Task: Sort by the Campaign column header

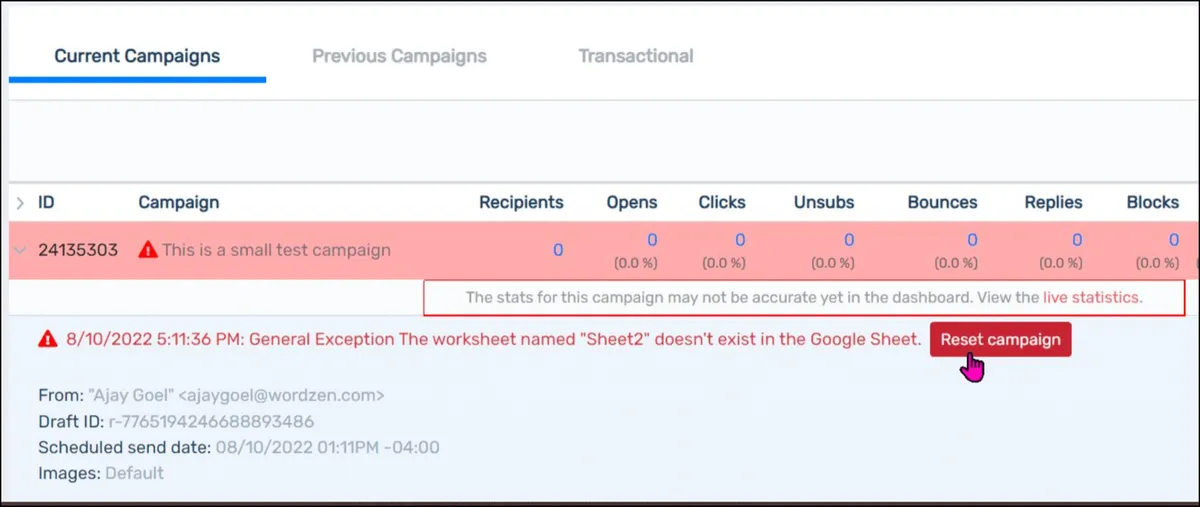Action: point(179,202)
